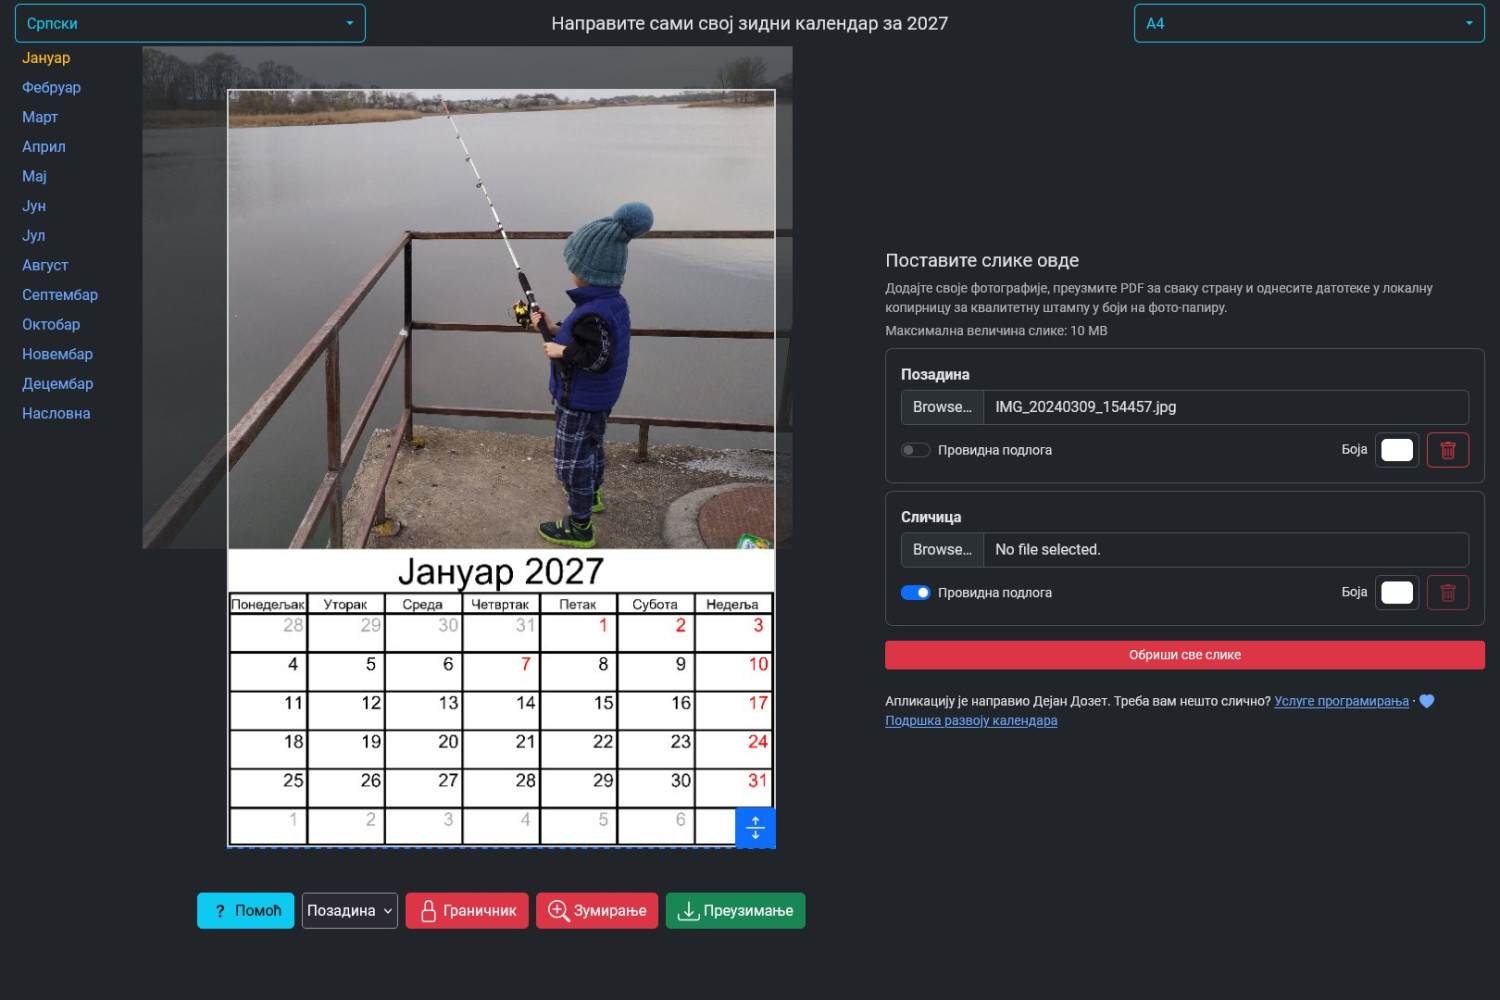Click the Понедељак column header
Image resolution: width=1500 pixels, height=1000 pixels.
[268, 604]
